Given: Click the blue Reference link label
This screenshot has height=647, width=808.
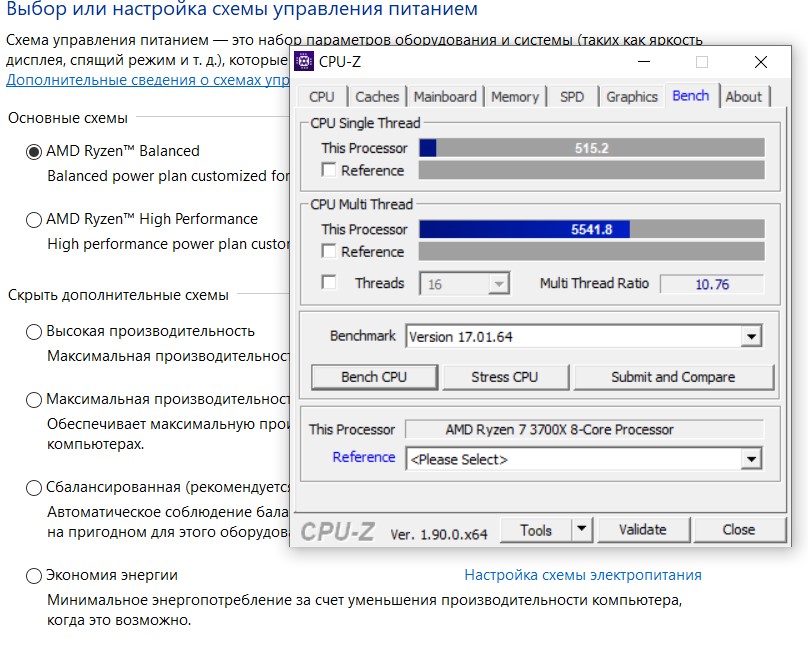Looking at the screenshot, I should click(364, 457).
